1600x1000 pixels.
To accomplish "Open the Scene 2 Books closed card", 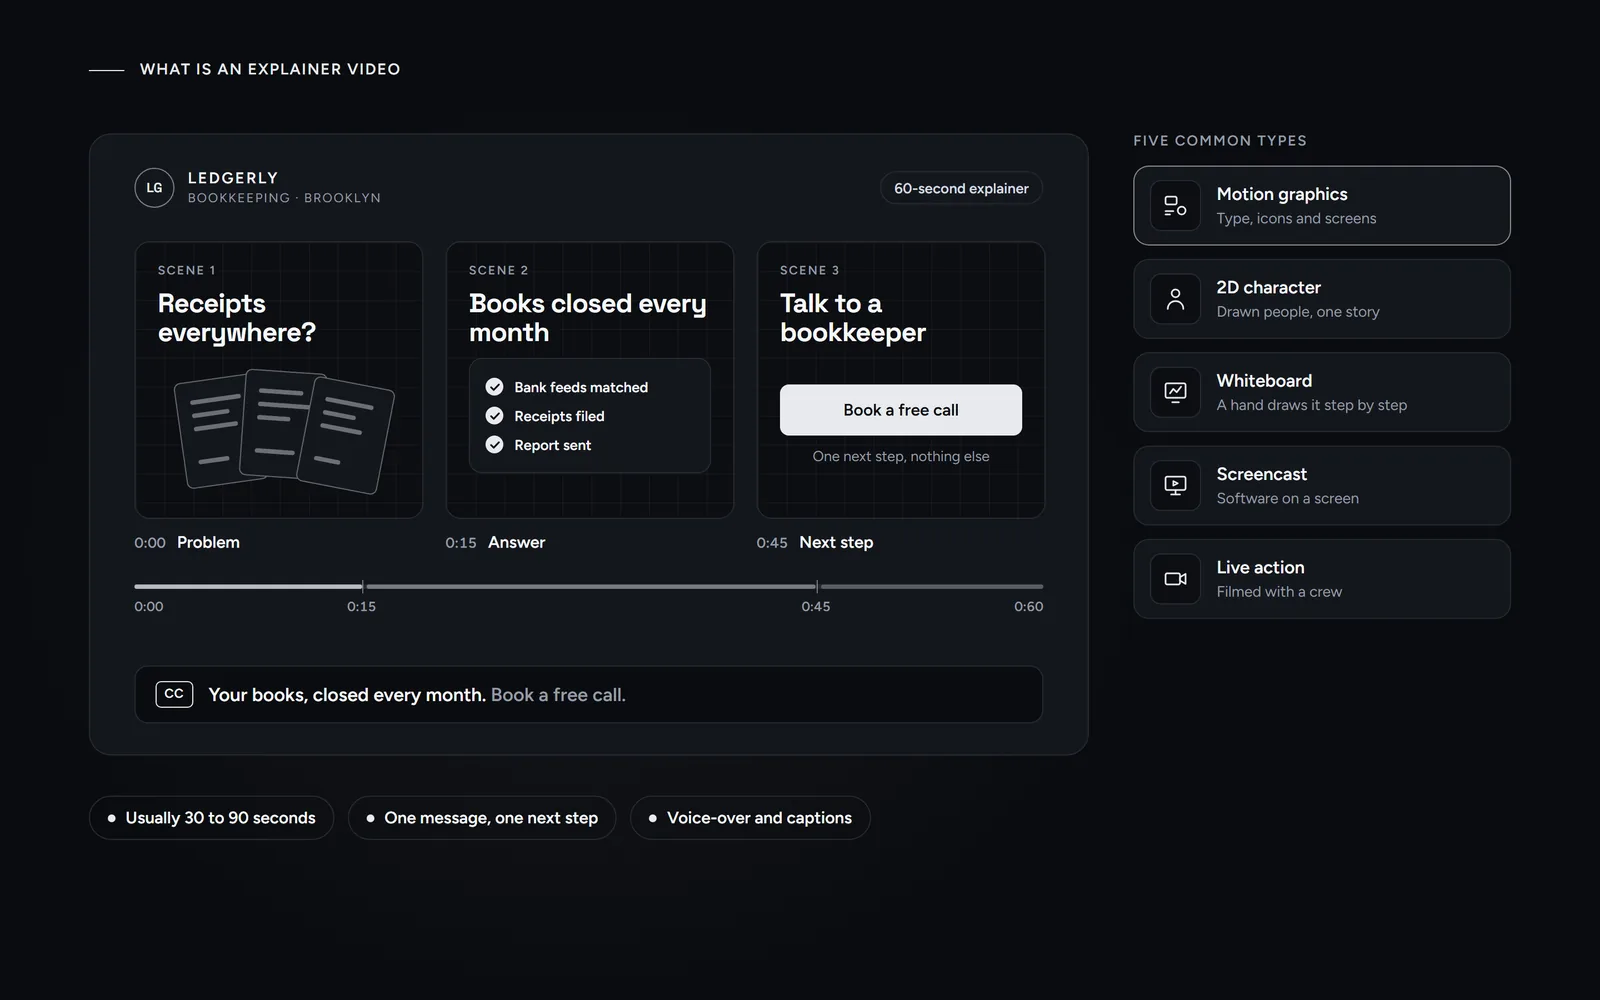I will (x=590, y=380).
